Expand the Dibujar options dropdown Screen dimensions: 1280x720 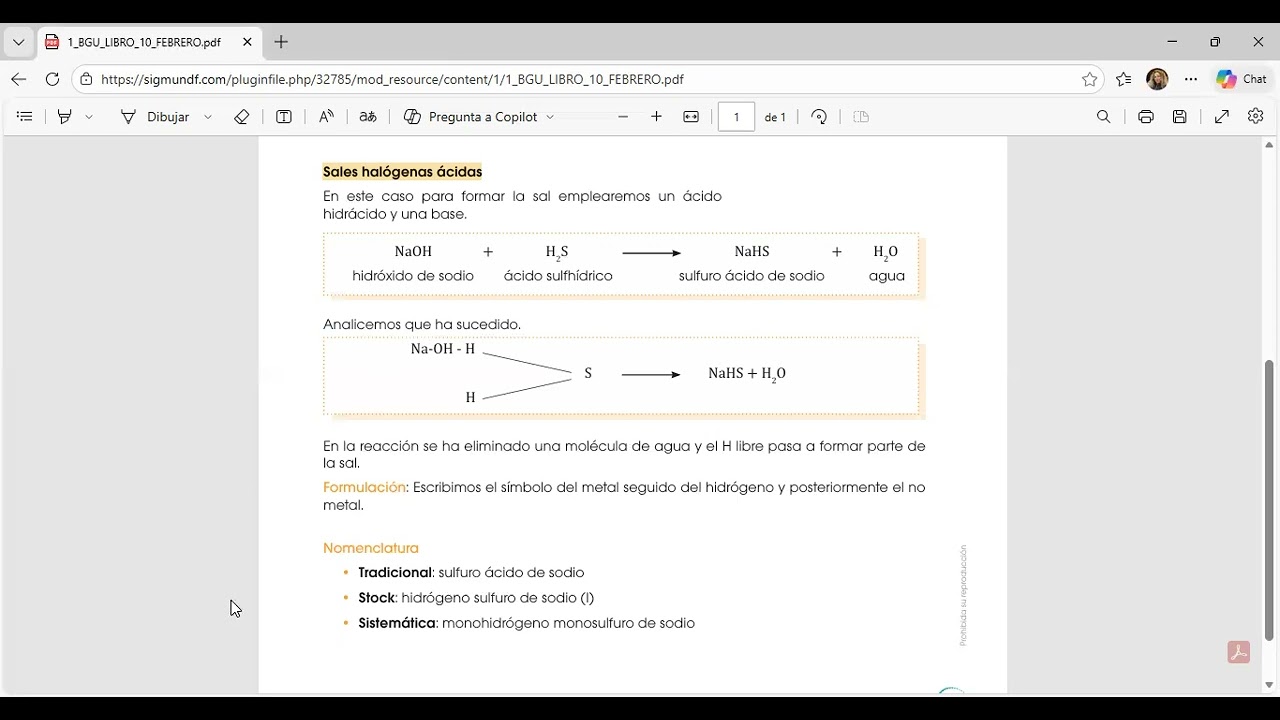tap(208, 117)
